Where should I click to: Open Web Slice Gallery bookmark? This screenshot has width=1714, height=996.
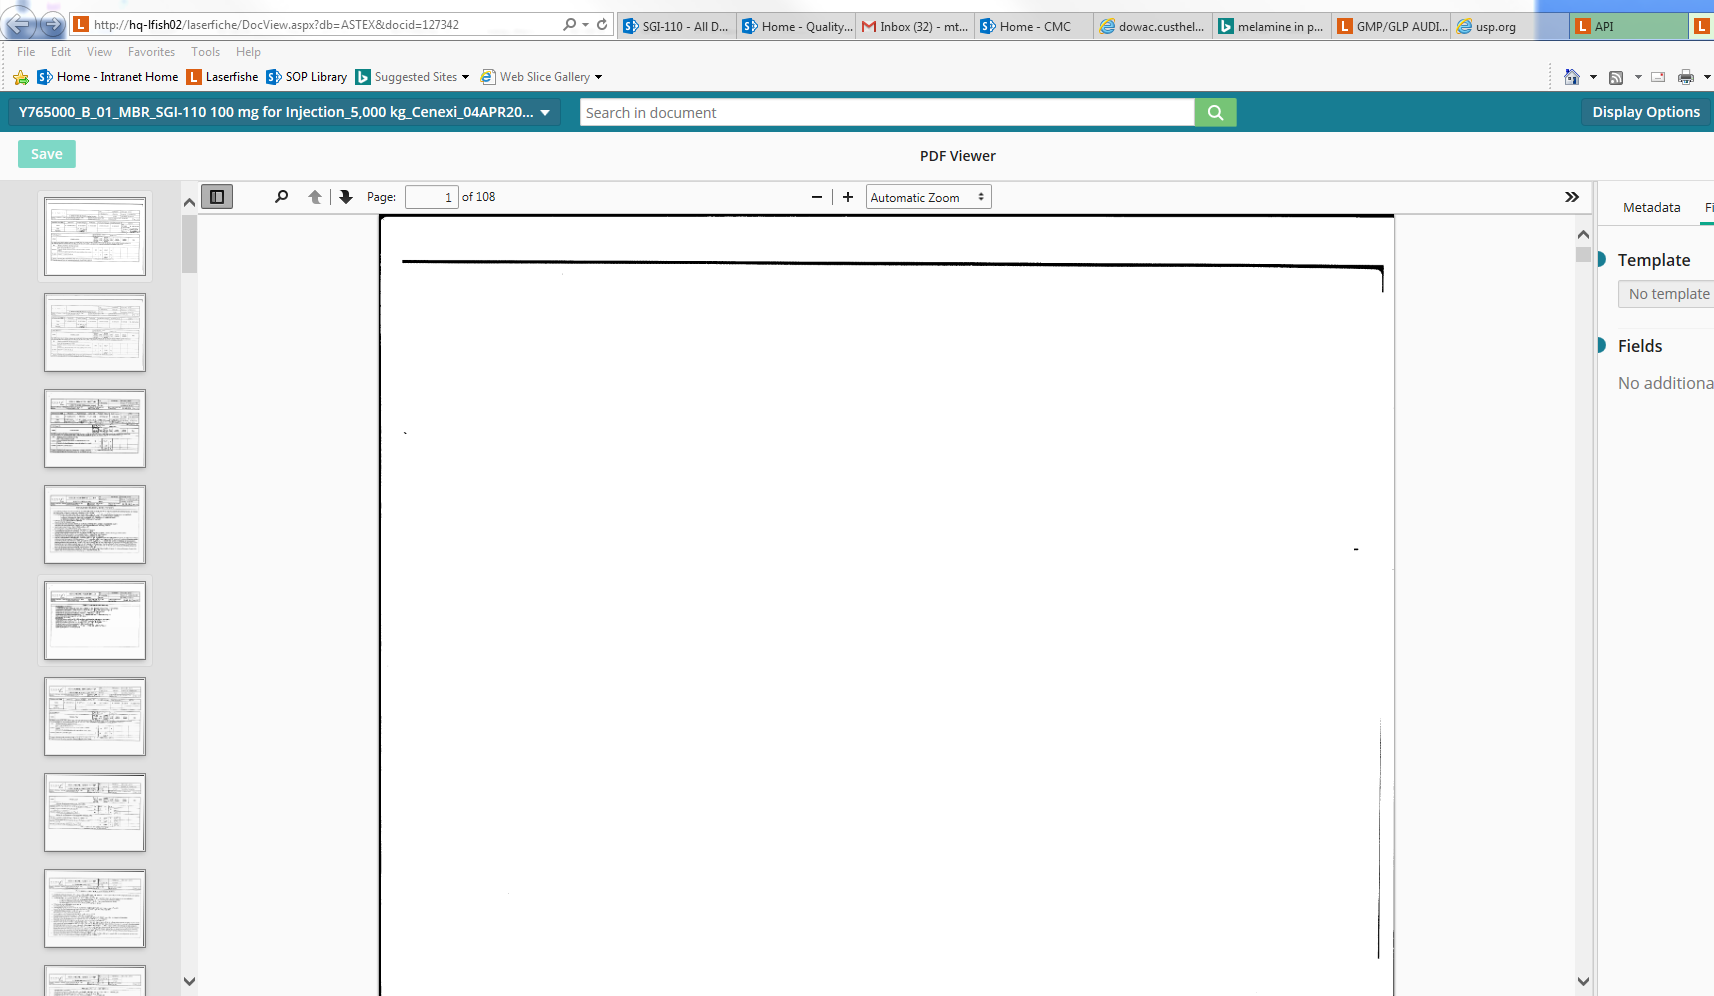coord(541,77)
